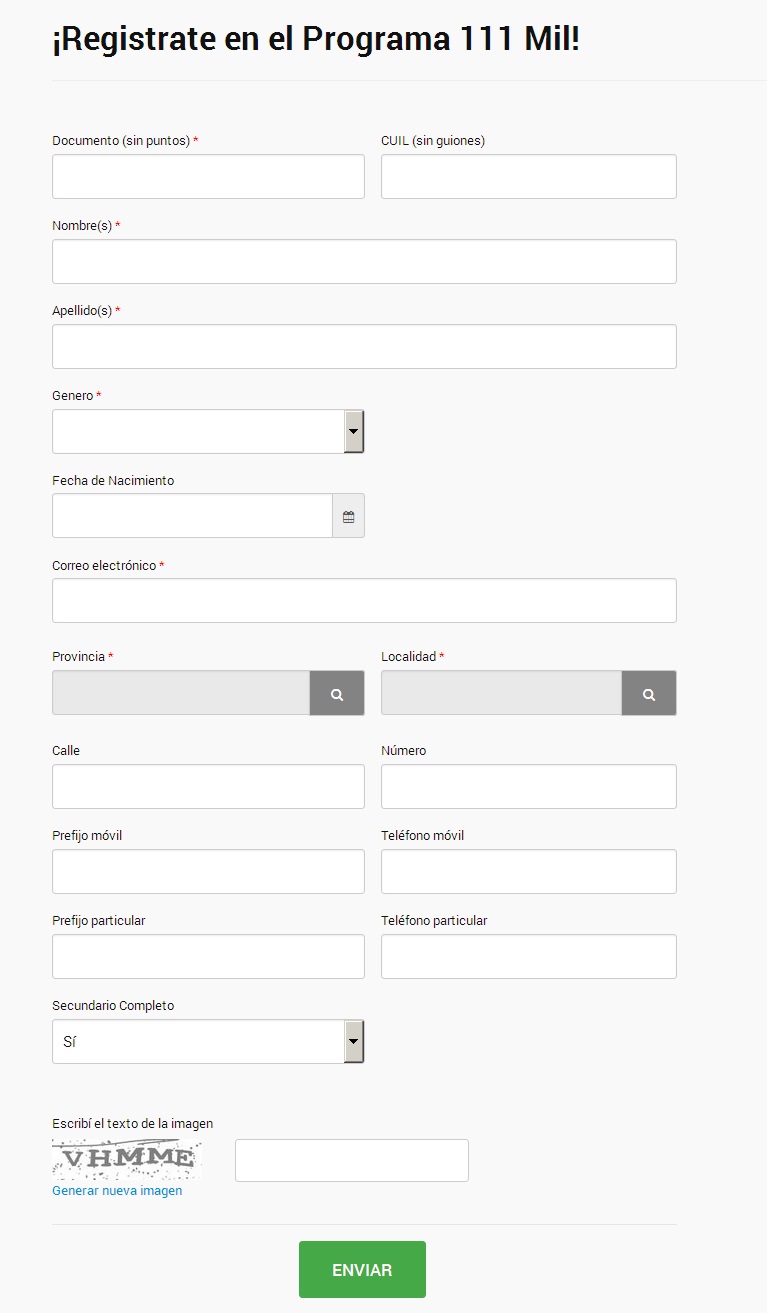Screen dimensions: 767x1313
Task: Click into the Apellido(s) field
Action: click(364, 346)
